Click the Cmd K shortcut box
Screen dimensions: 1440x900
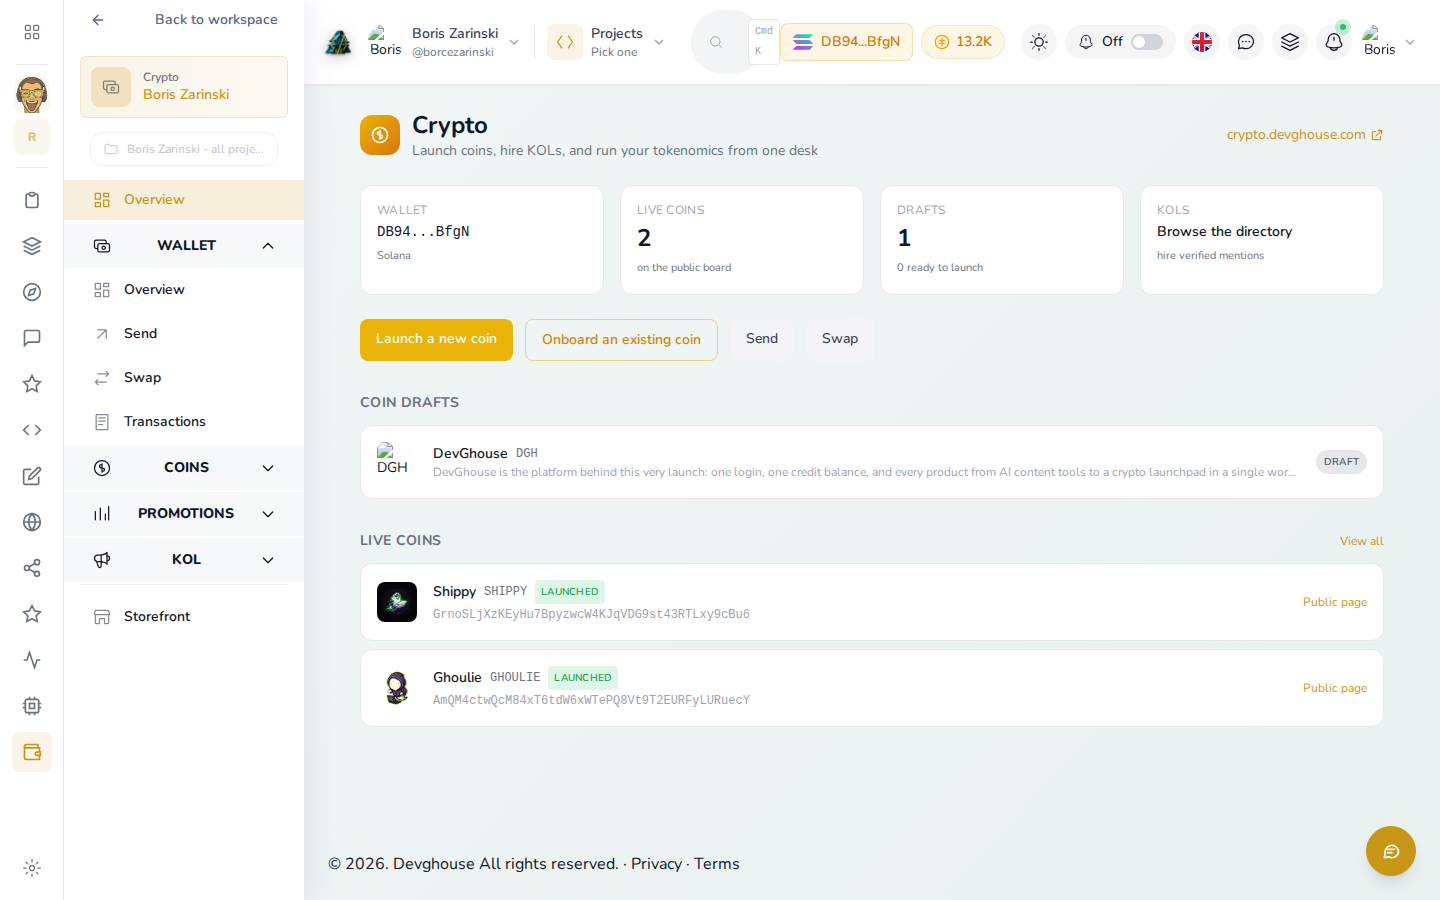click(764, 42)
